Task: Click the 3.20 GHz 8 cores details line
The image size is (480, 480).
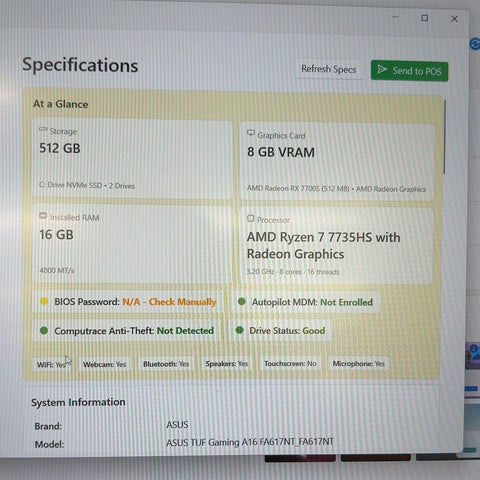Action: [293, 272]
